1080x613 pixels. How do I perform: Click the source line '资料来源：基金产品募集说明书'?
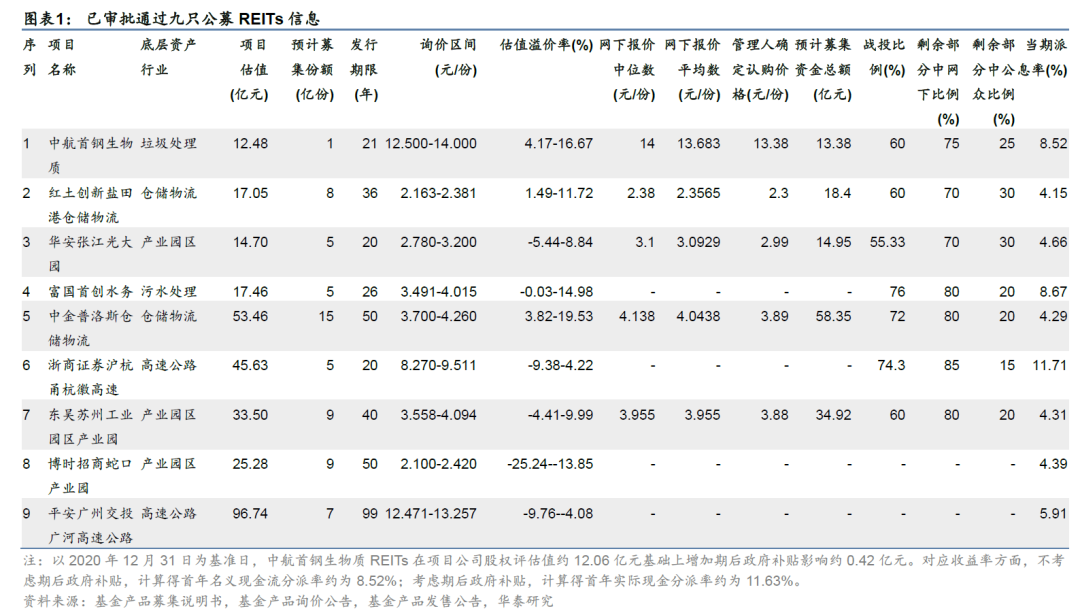(287, 601)
